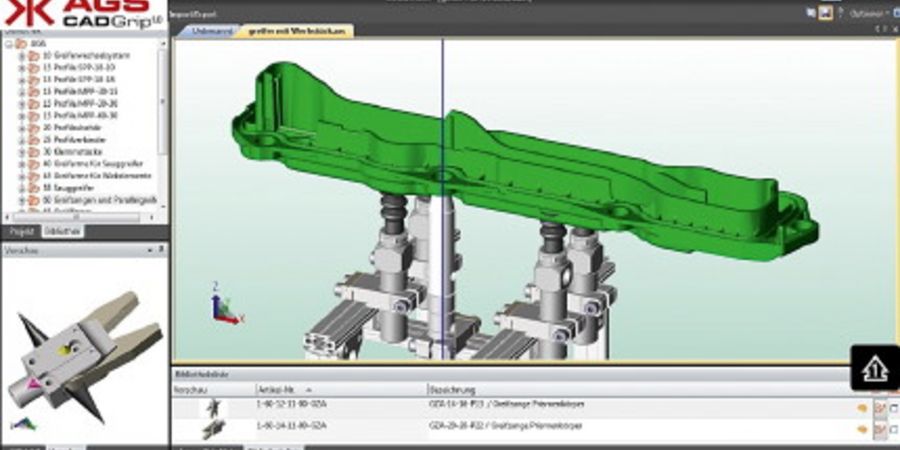Toggle checkbox at end of second library row
Screen dimensions: 900x450
click(x=894, y=429)
